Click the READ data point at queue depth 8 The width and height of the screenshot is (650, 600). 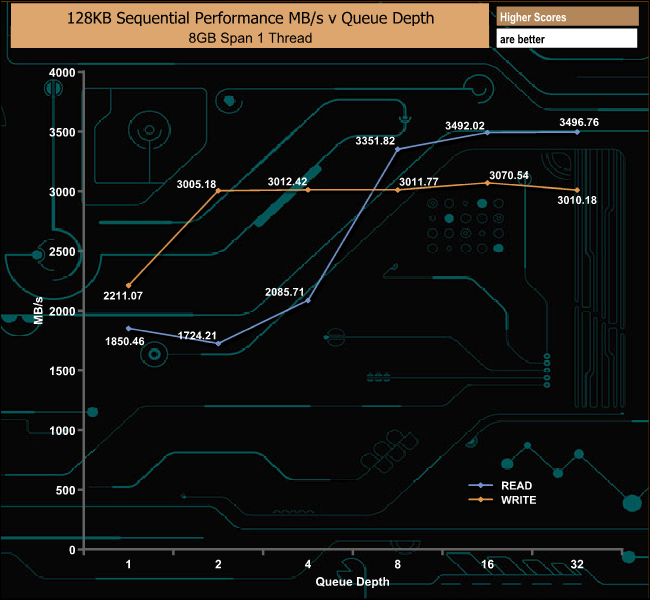pyautogui.click(x=398, y=149)
